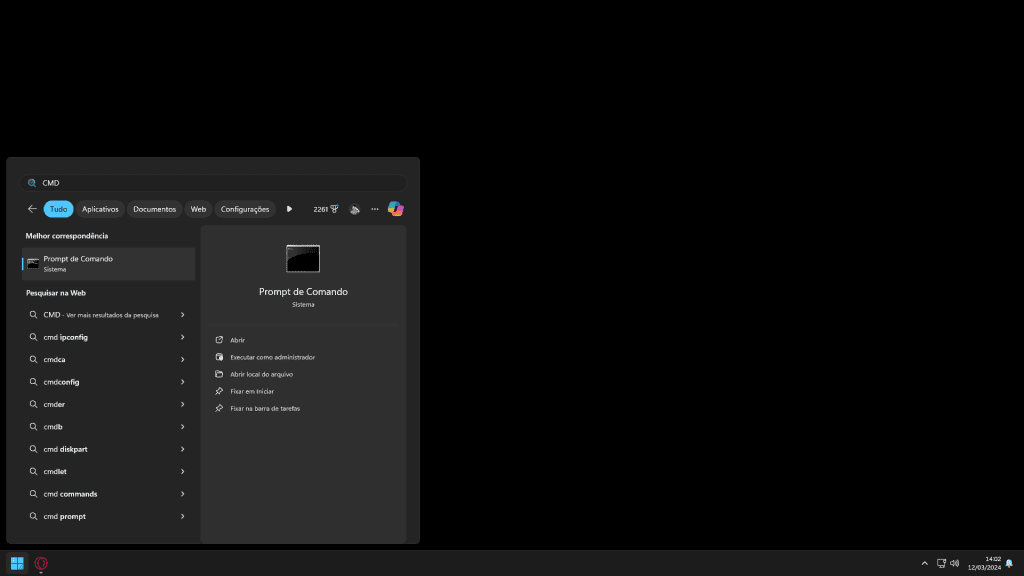Select cmdca web suggestion
The image size is (1024, 576).
(108, 359)
